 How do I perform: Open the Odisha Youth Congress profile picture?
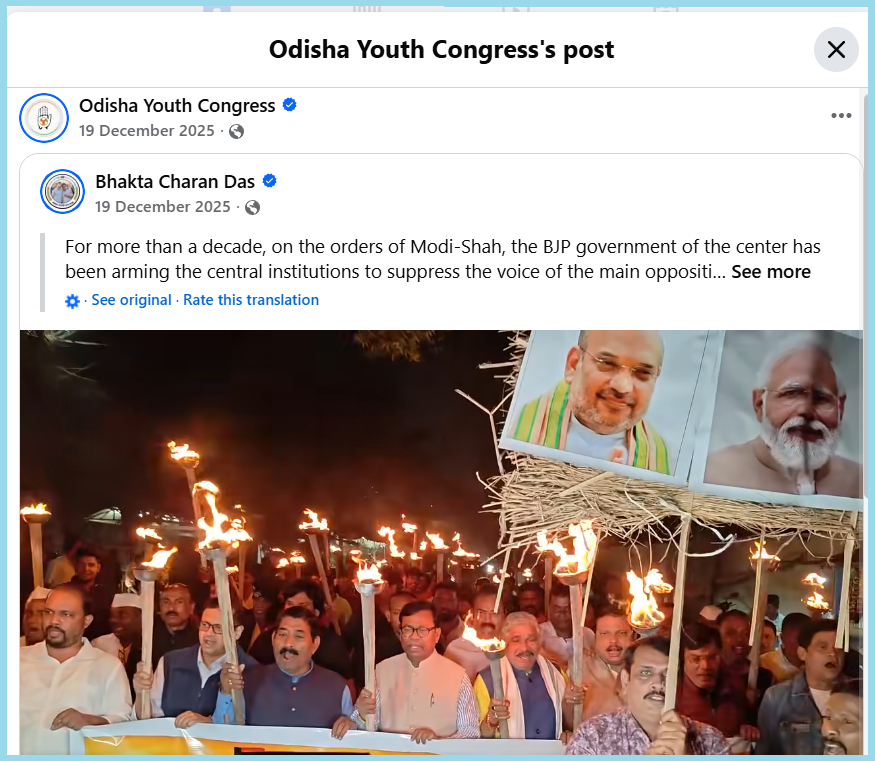[x=44, y=118]
